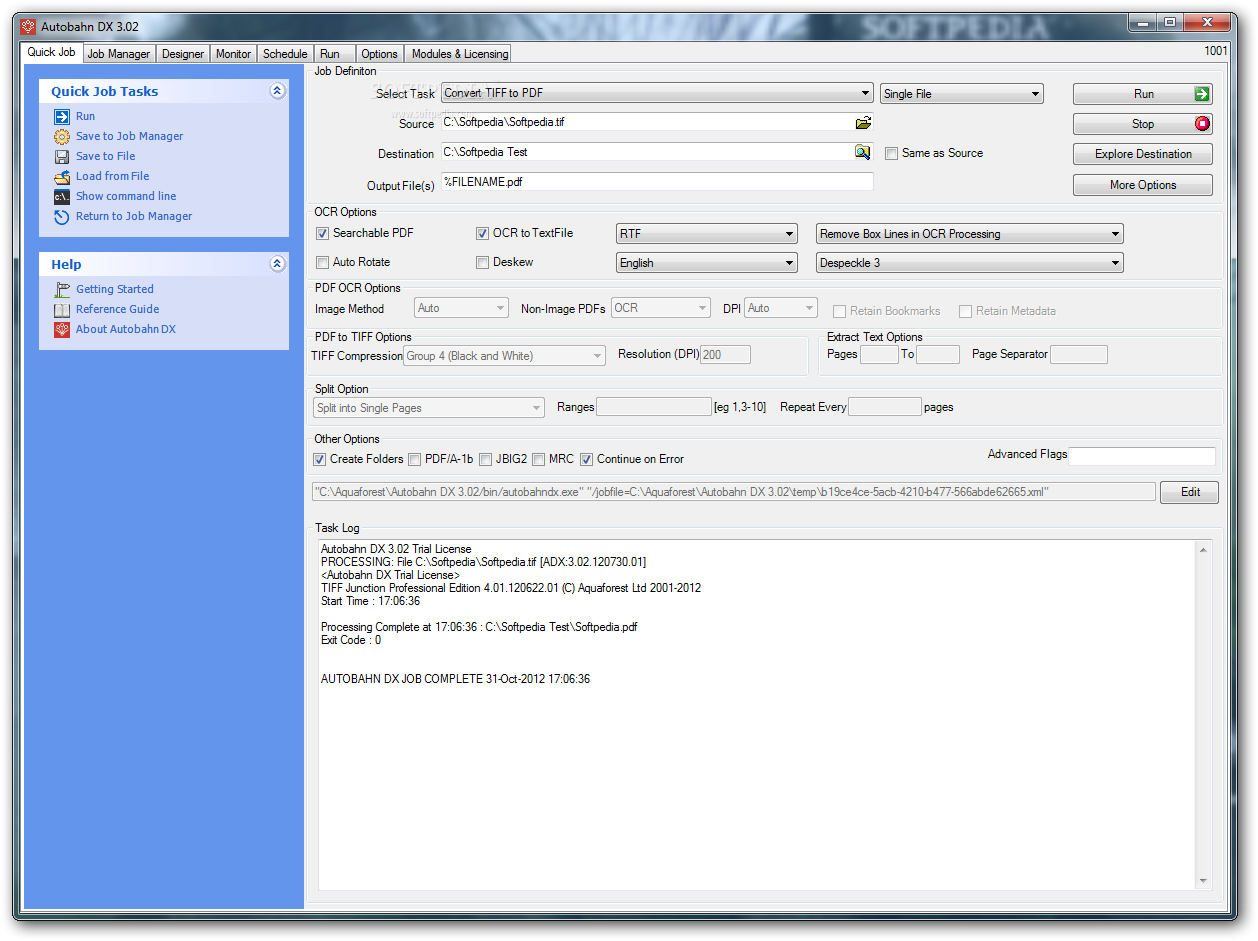Open the Options tab
This screenshot has height=941, width=1258.
pos(379,54)
